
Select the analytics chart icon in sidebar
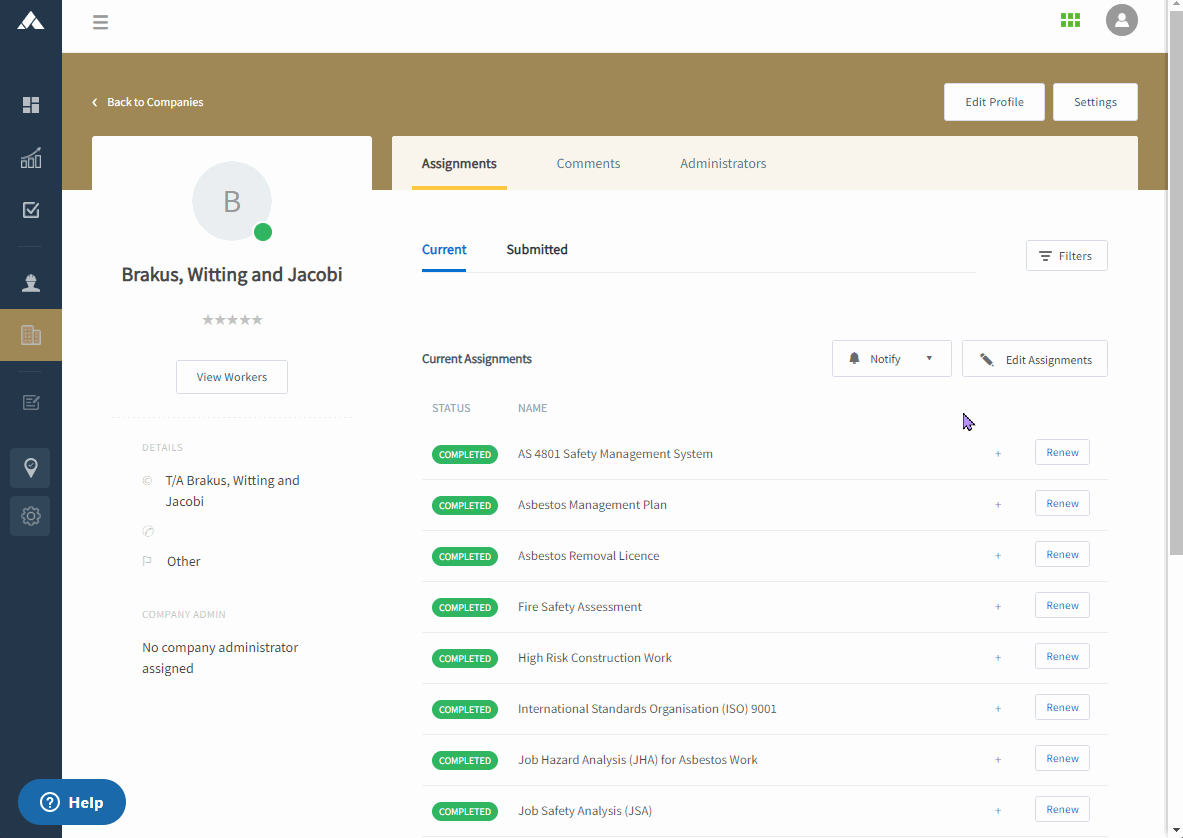30,158
